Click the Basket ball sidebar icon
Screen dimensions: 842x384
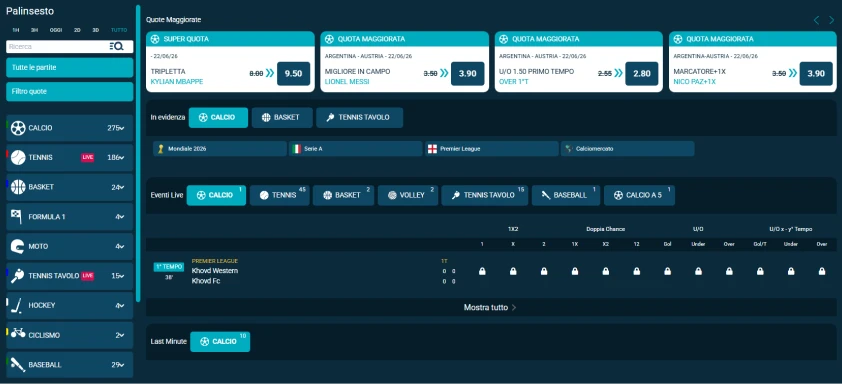(18, 187)
